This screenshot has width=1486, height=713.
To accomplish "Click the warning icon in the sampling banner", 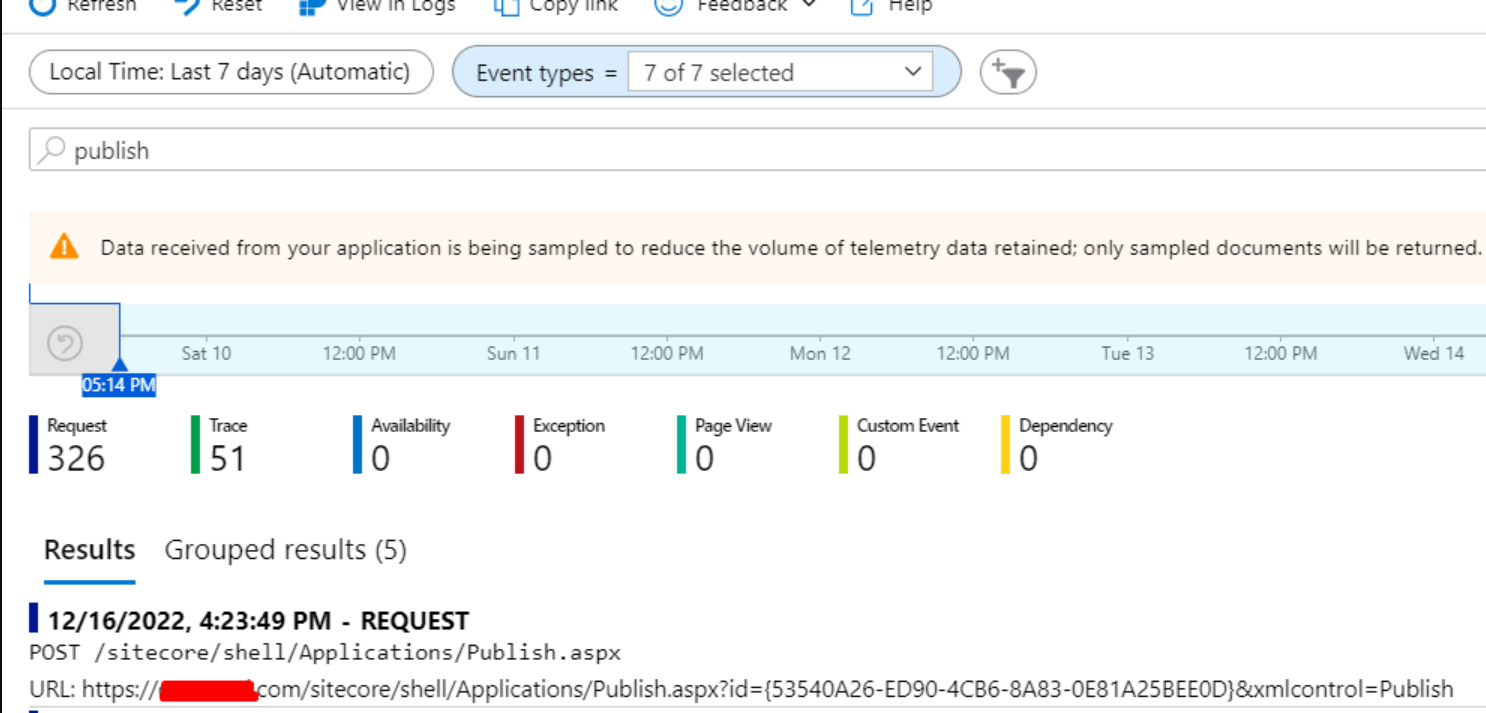I will coord(66,247).
